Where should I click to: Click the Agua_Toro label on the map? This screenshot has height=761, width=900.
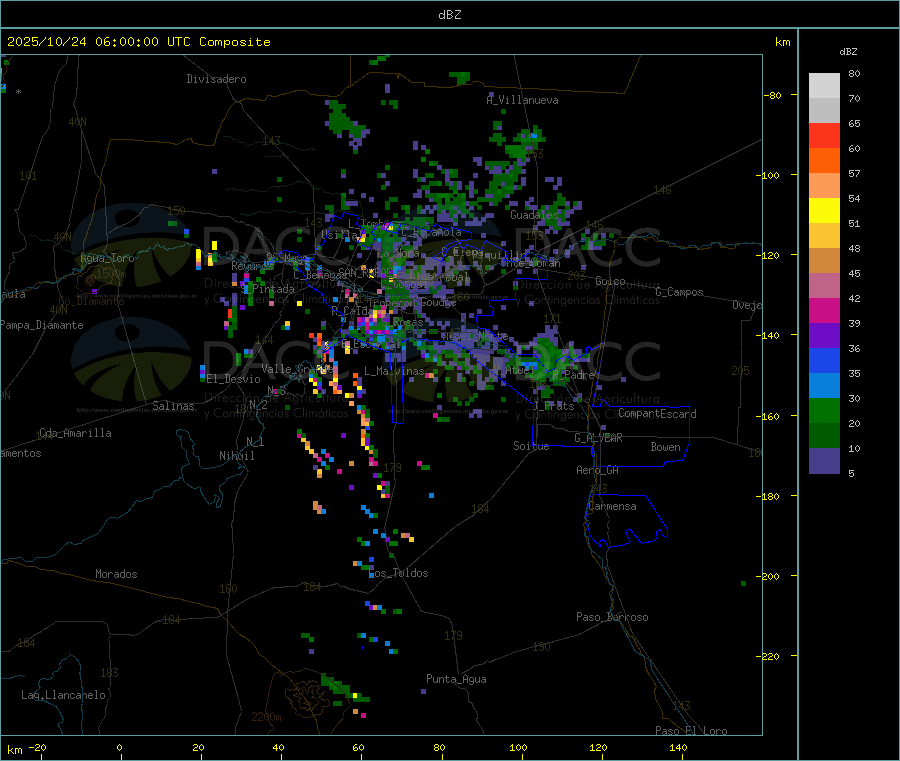pos(107,258)
